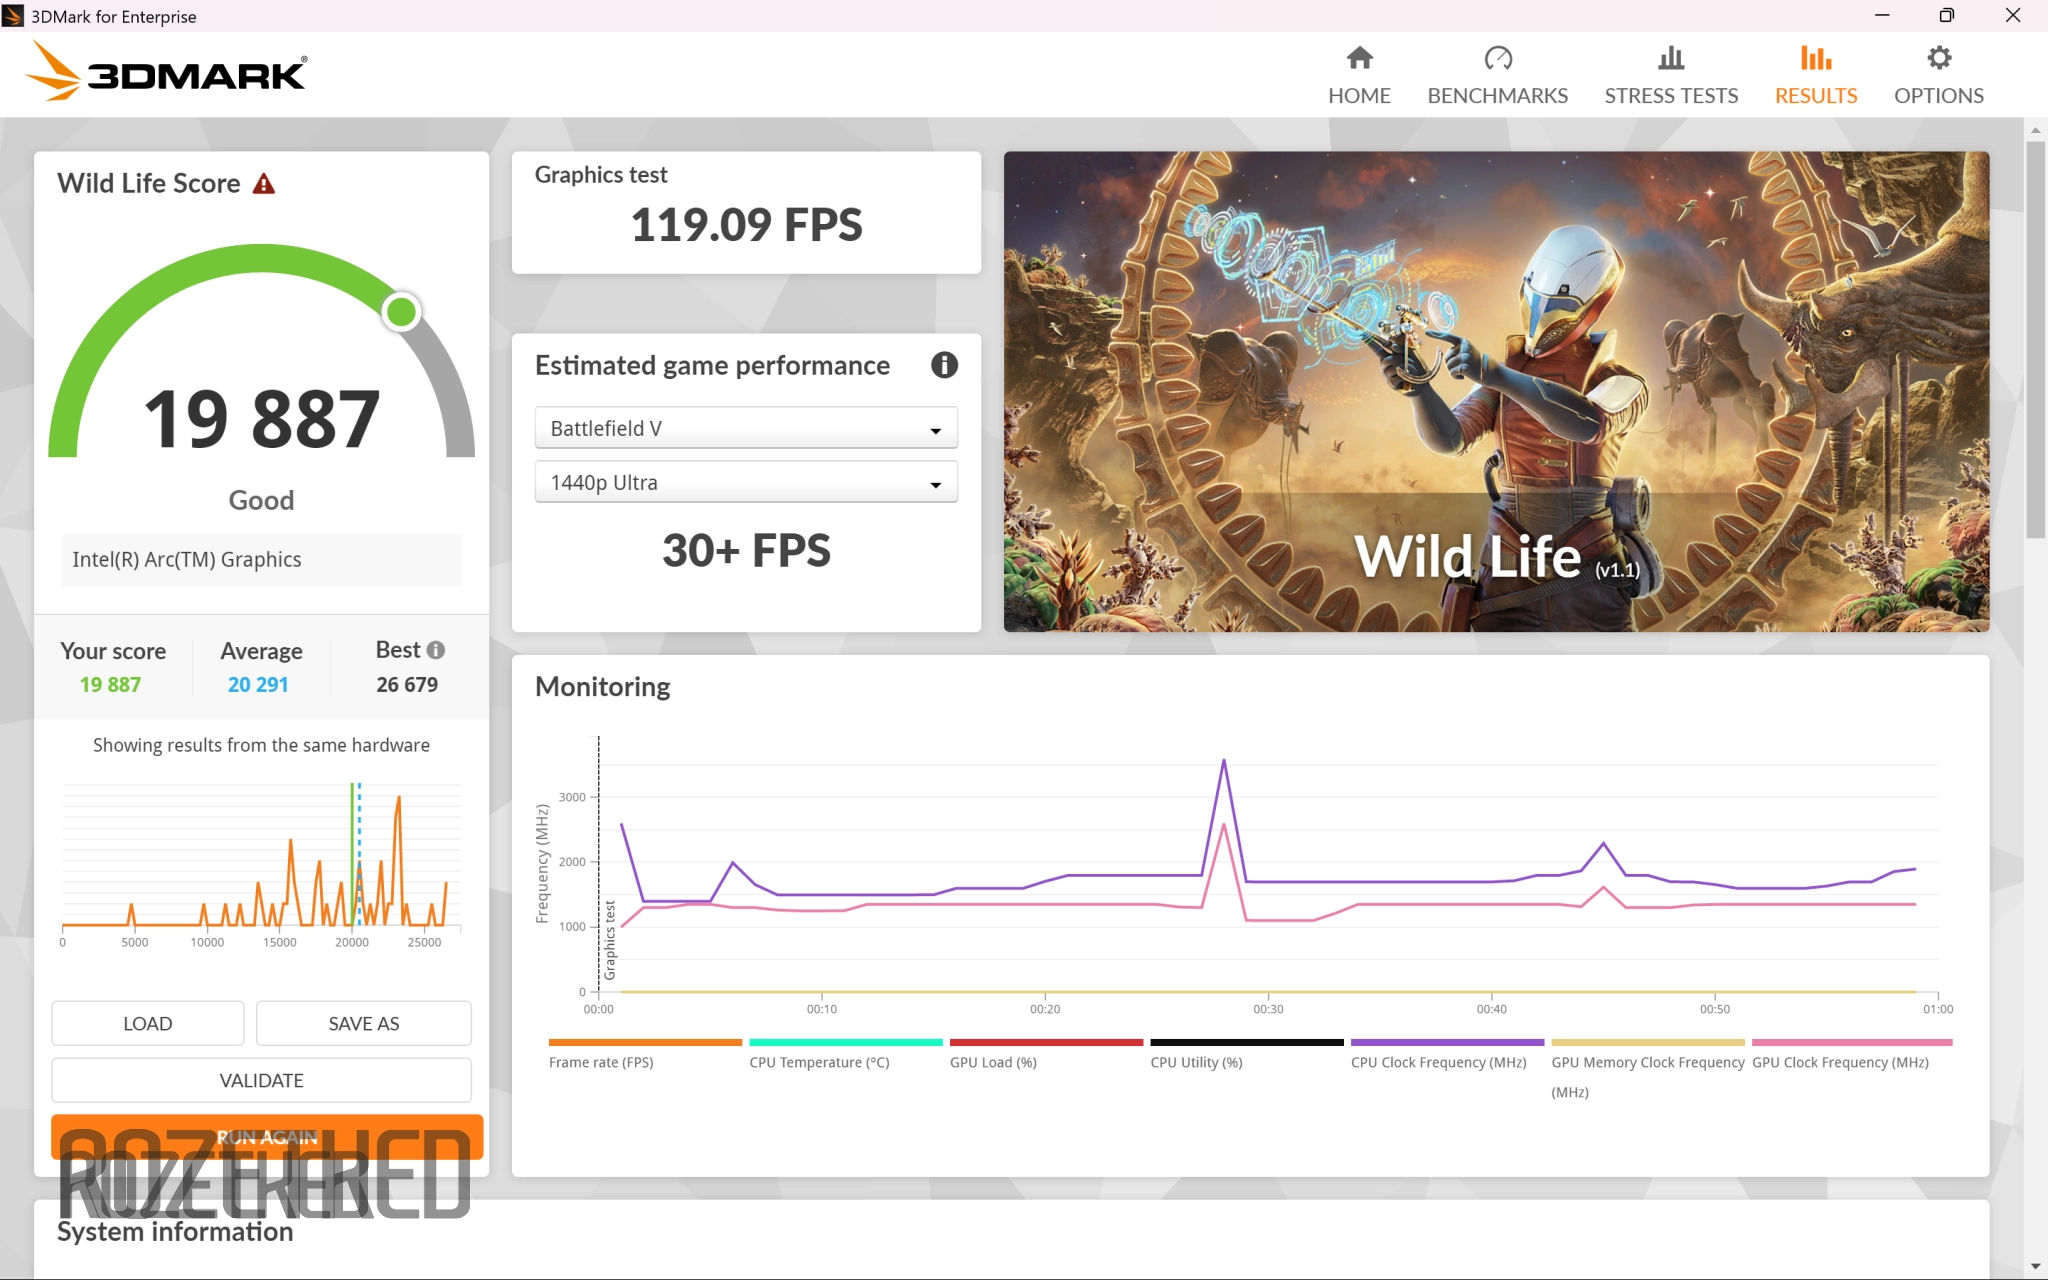Click the CPU Clock Frequency purple swatch
The height and width of the screenshot is (1280, 2048).
(x=1446, y=1042)
